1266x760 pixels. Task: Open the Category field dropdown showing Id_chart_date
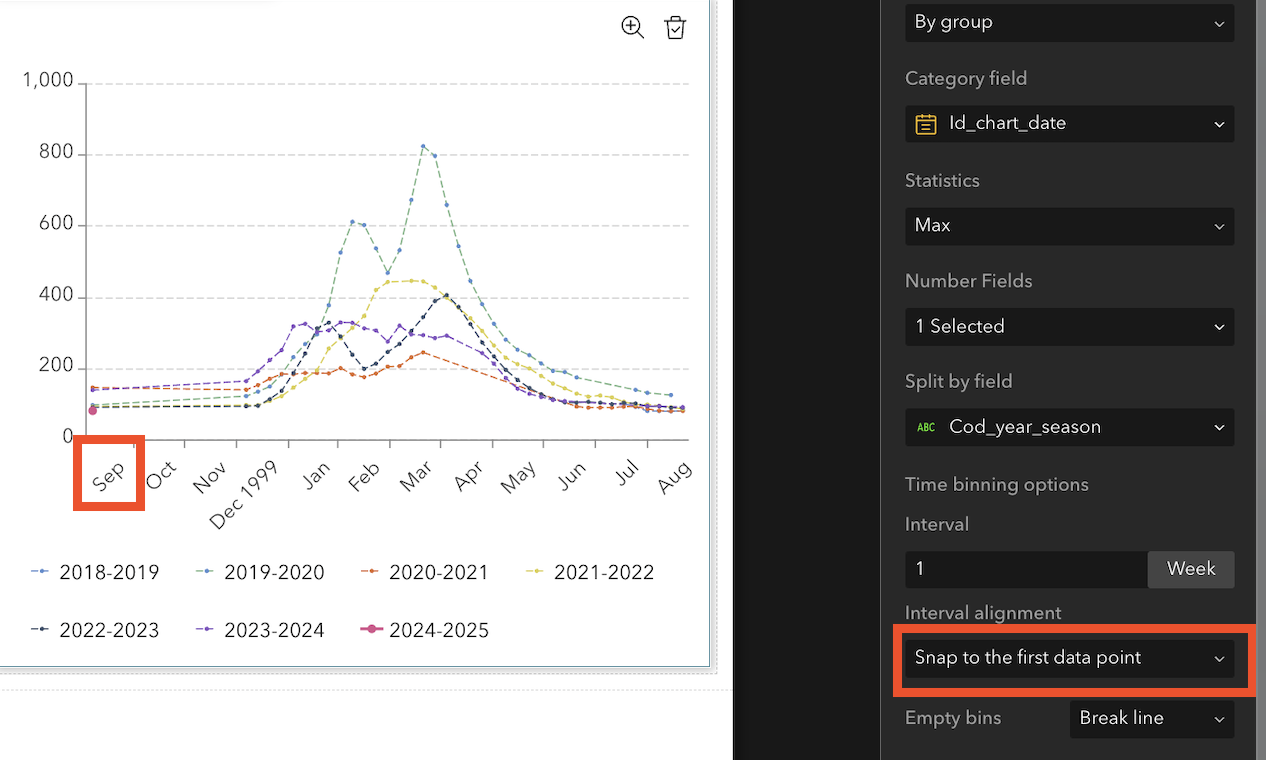click(1068, 123)
